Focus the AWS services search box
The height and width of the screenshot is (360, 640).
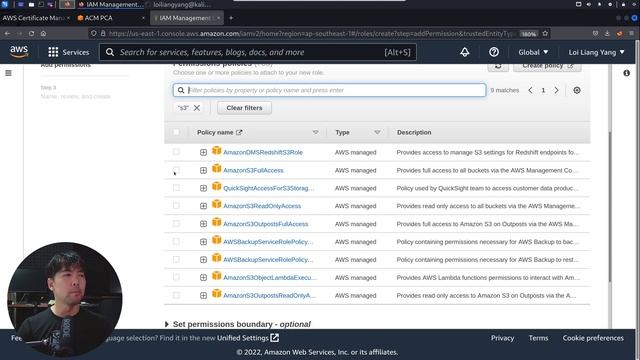258,52
